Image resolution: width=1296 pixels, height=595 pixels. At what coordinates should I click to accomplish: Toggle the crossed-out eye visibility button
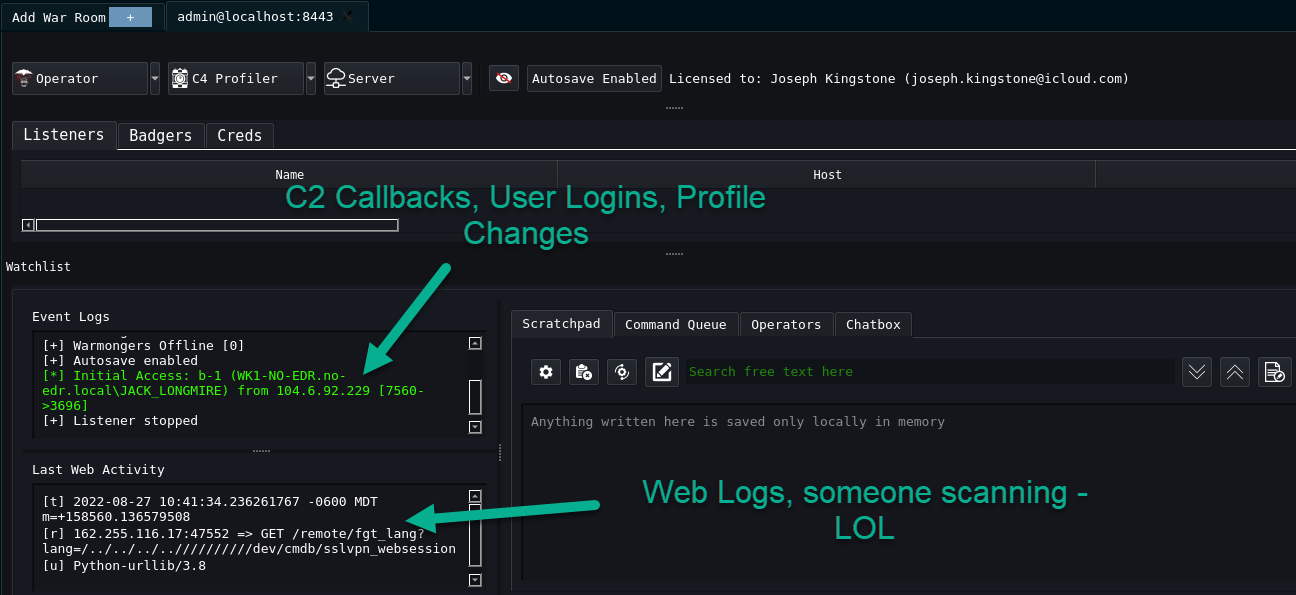tap(504, 78)
